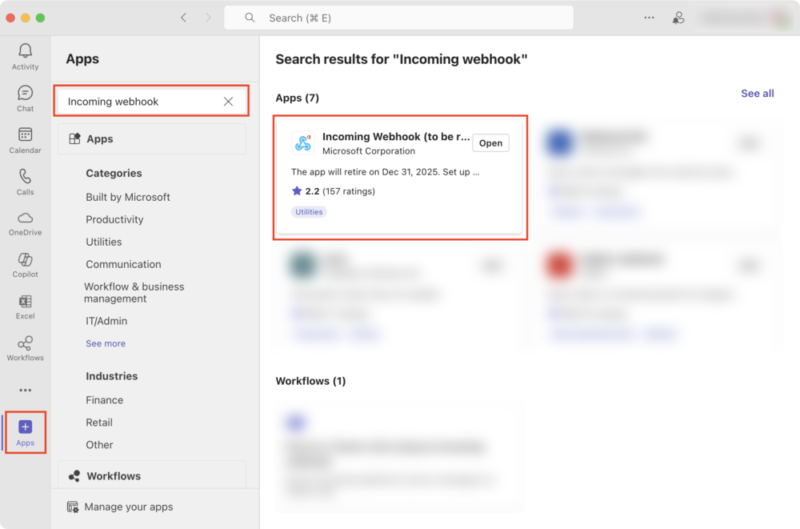Viewport: 800px width, 529px height.
Task: Select the Workflows section tab
Action: pos(152,475)
